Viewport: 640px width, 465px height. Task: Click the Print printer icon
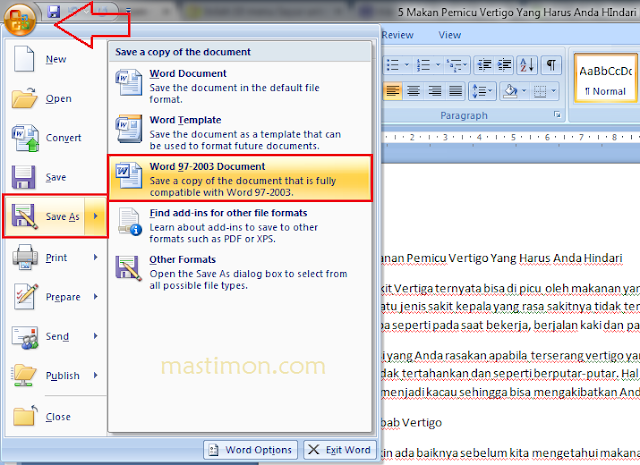click(x=25, y=257)
